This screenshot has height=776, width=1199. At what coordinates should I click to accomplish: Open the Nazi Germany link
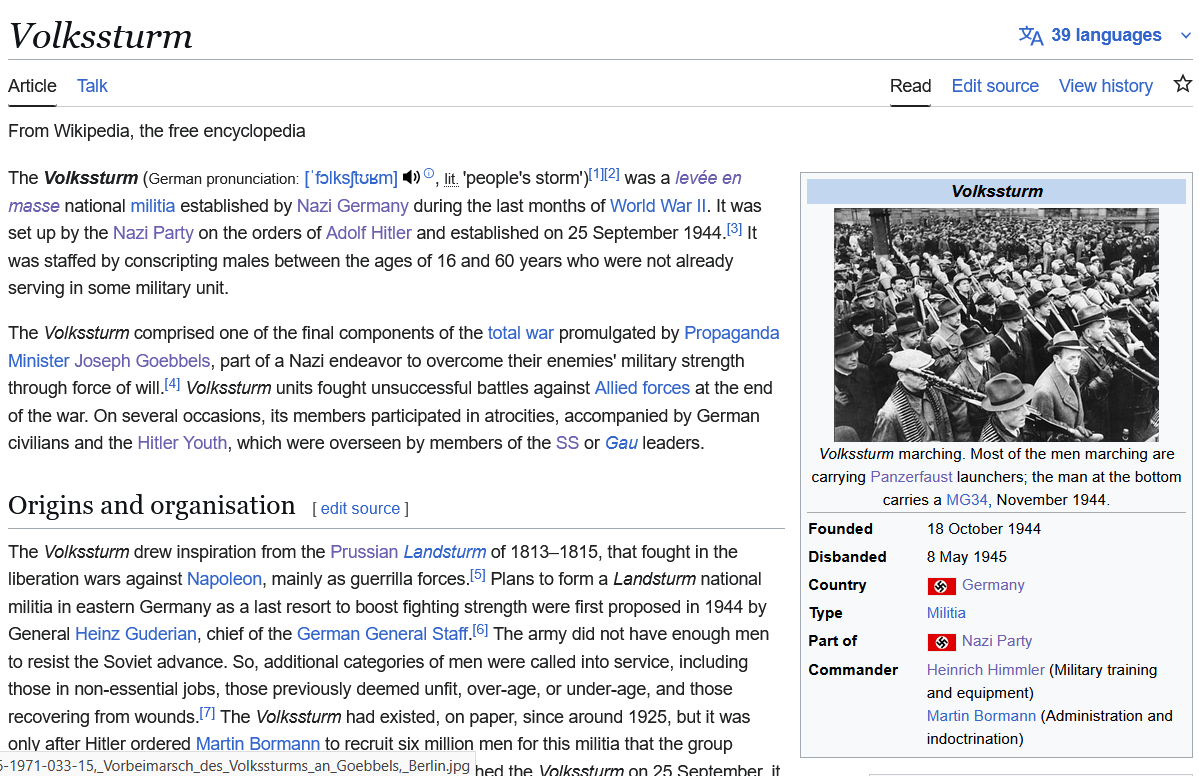[353, 206]
